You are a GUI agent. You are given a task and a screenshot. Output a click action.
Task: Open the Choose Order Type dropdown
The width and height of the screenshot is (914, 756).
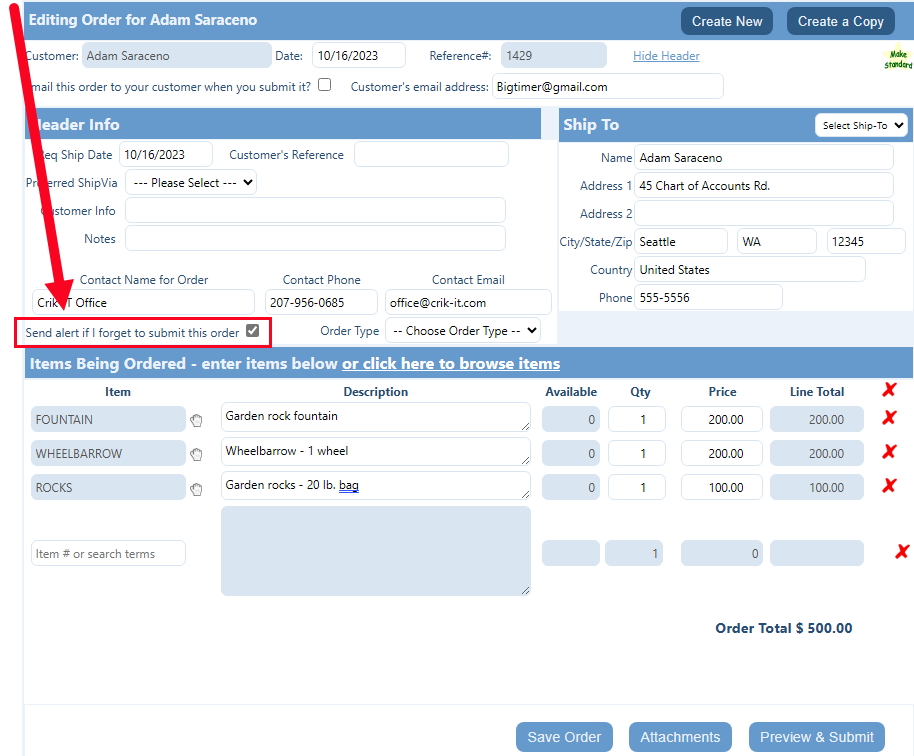[463, 331]
